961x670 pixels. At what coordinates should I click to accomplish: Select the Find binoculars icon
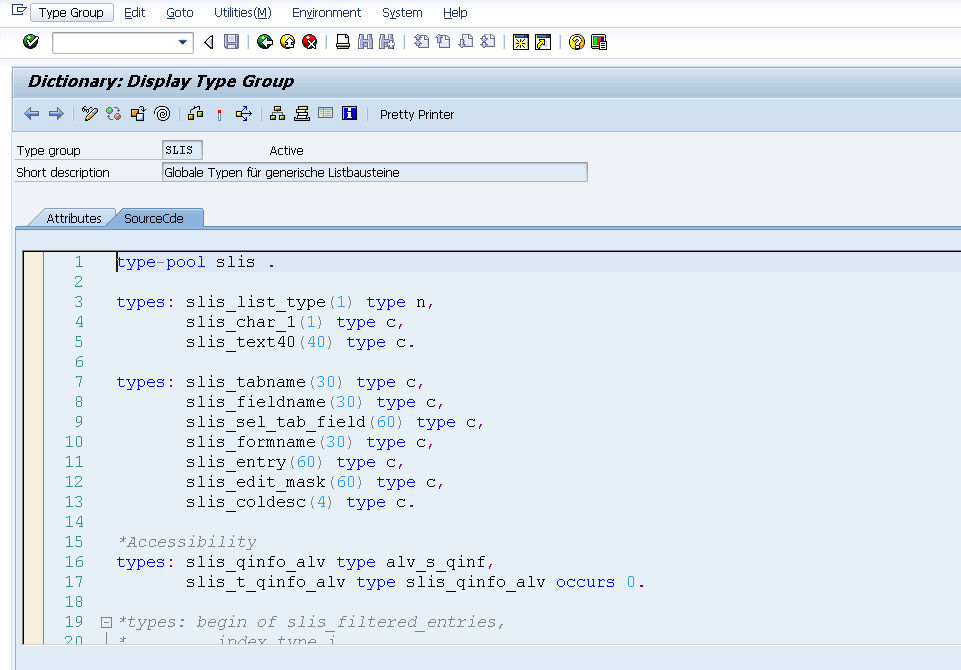[363, 42]
